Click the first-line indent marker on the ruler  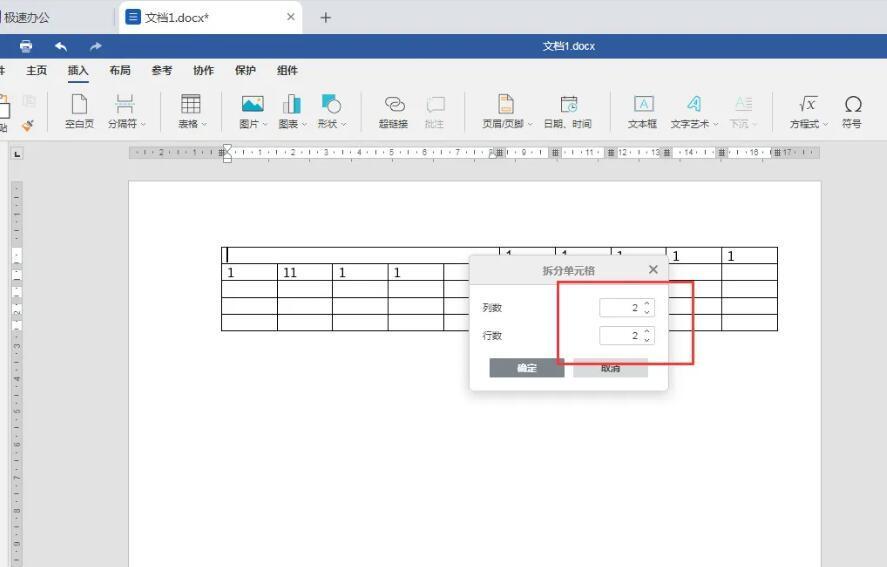tap(227, 148)
